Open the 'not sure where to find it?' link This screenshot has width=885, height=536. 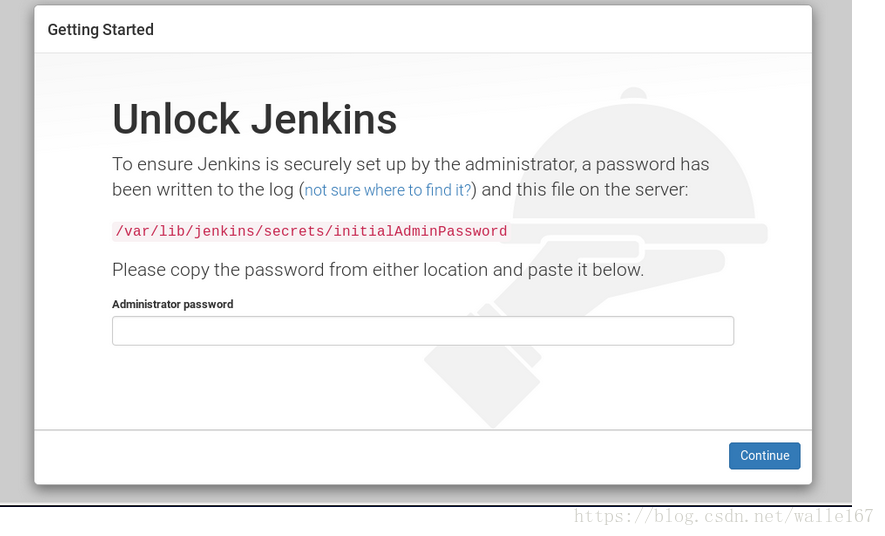(x=387, y=190)
